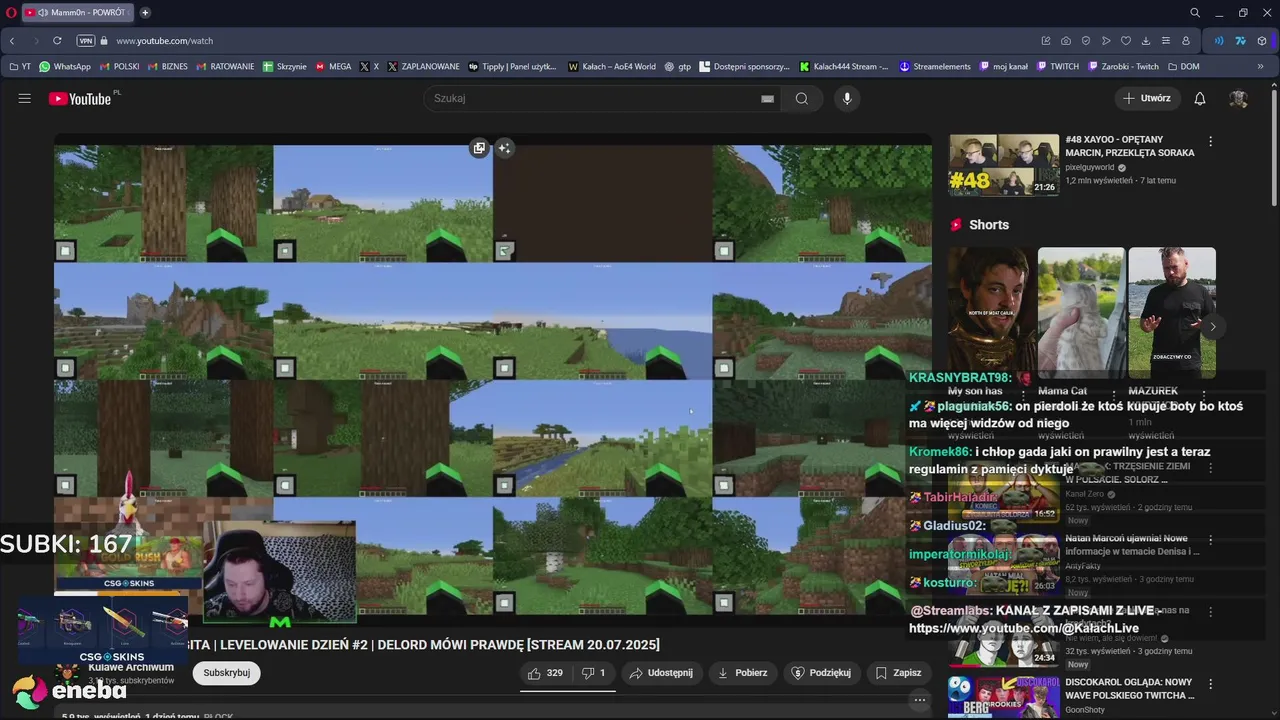
Task: Mute the tab via speaker icon
Action: pos(43,13)
